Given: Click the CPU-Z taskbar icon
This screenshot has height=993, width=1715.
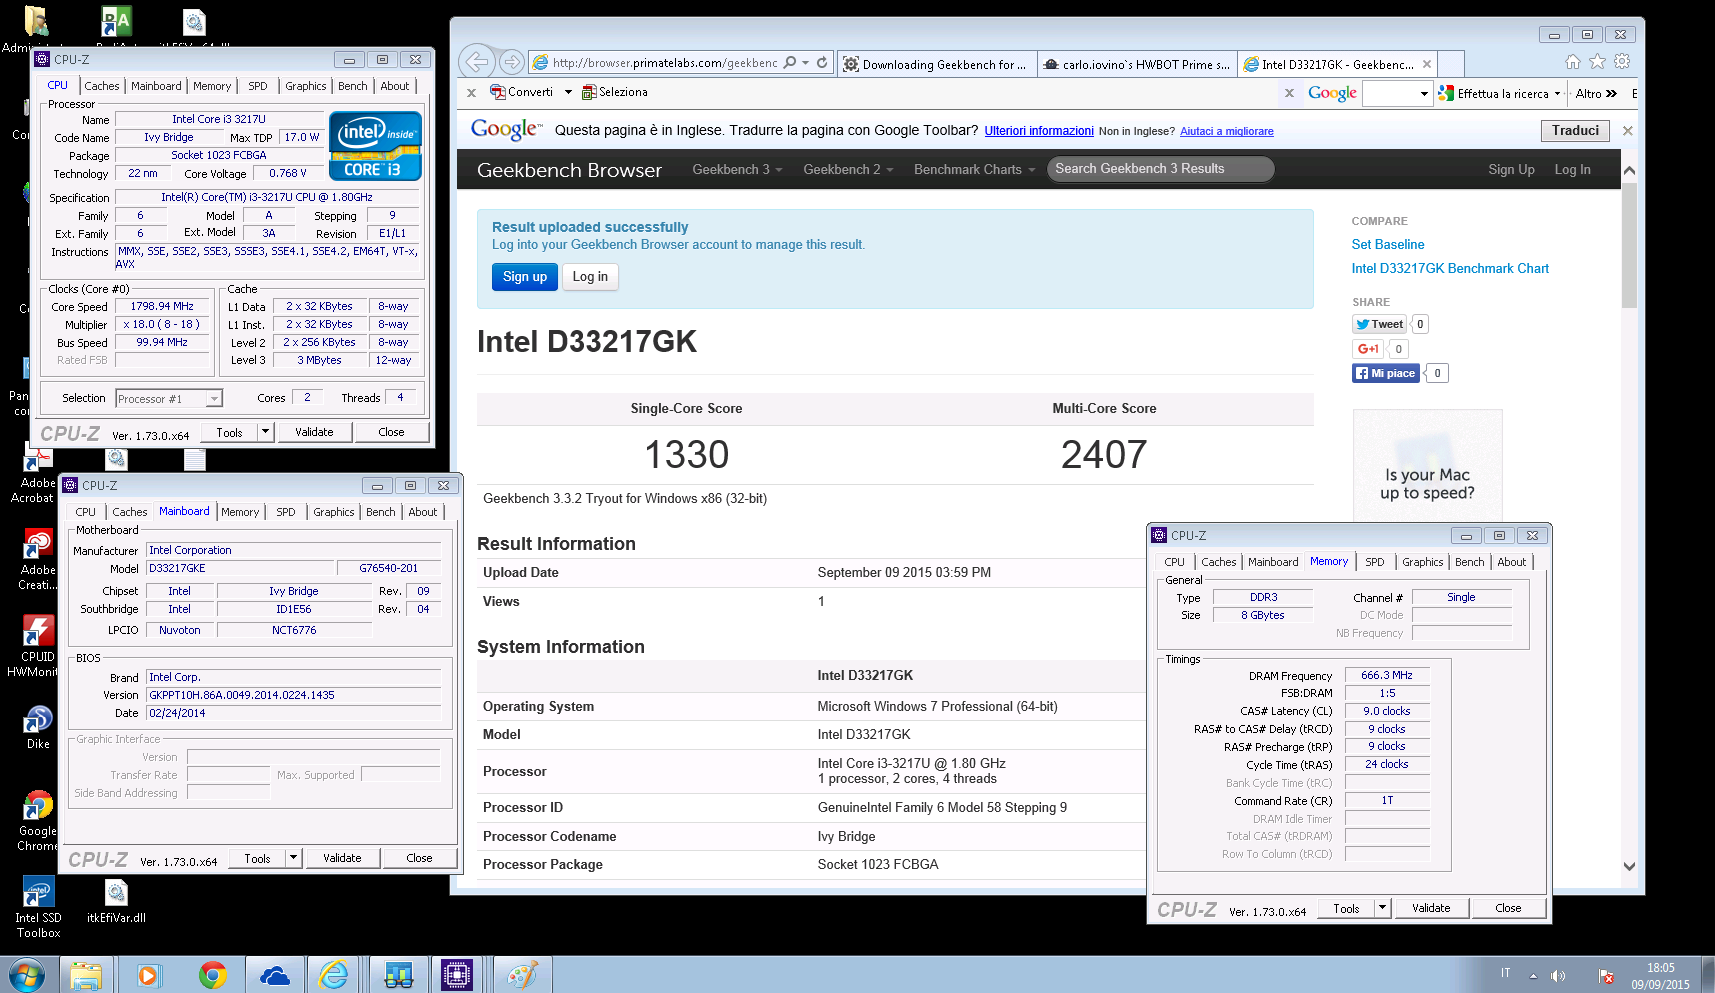Looking at the screenshot, I should (457, 975).
